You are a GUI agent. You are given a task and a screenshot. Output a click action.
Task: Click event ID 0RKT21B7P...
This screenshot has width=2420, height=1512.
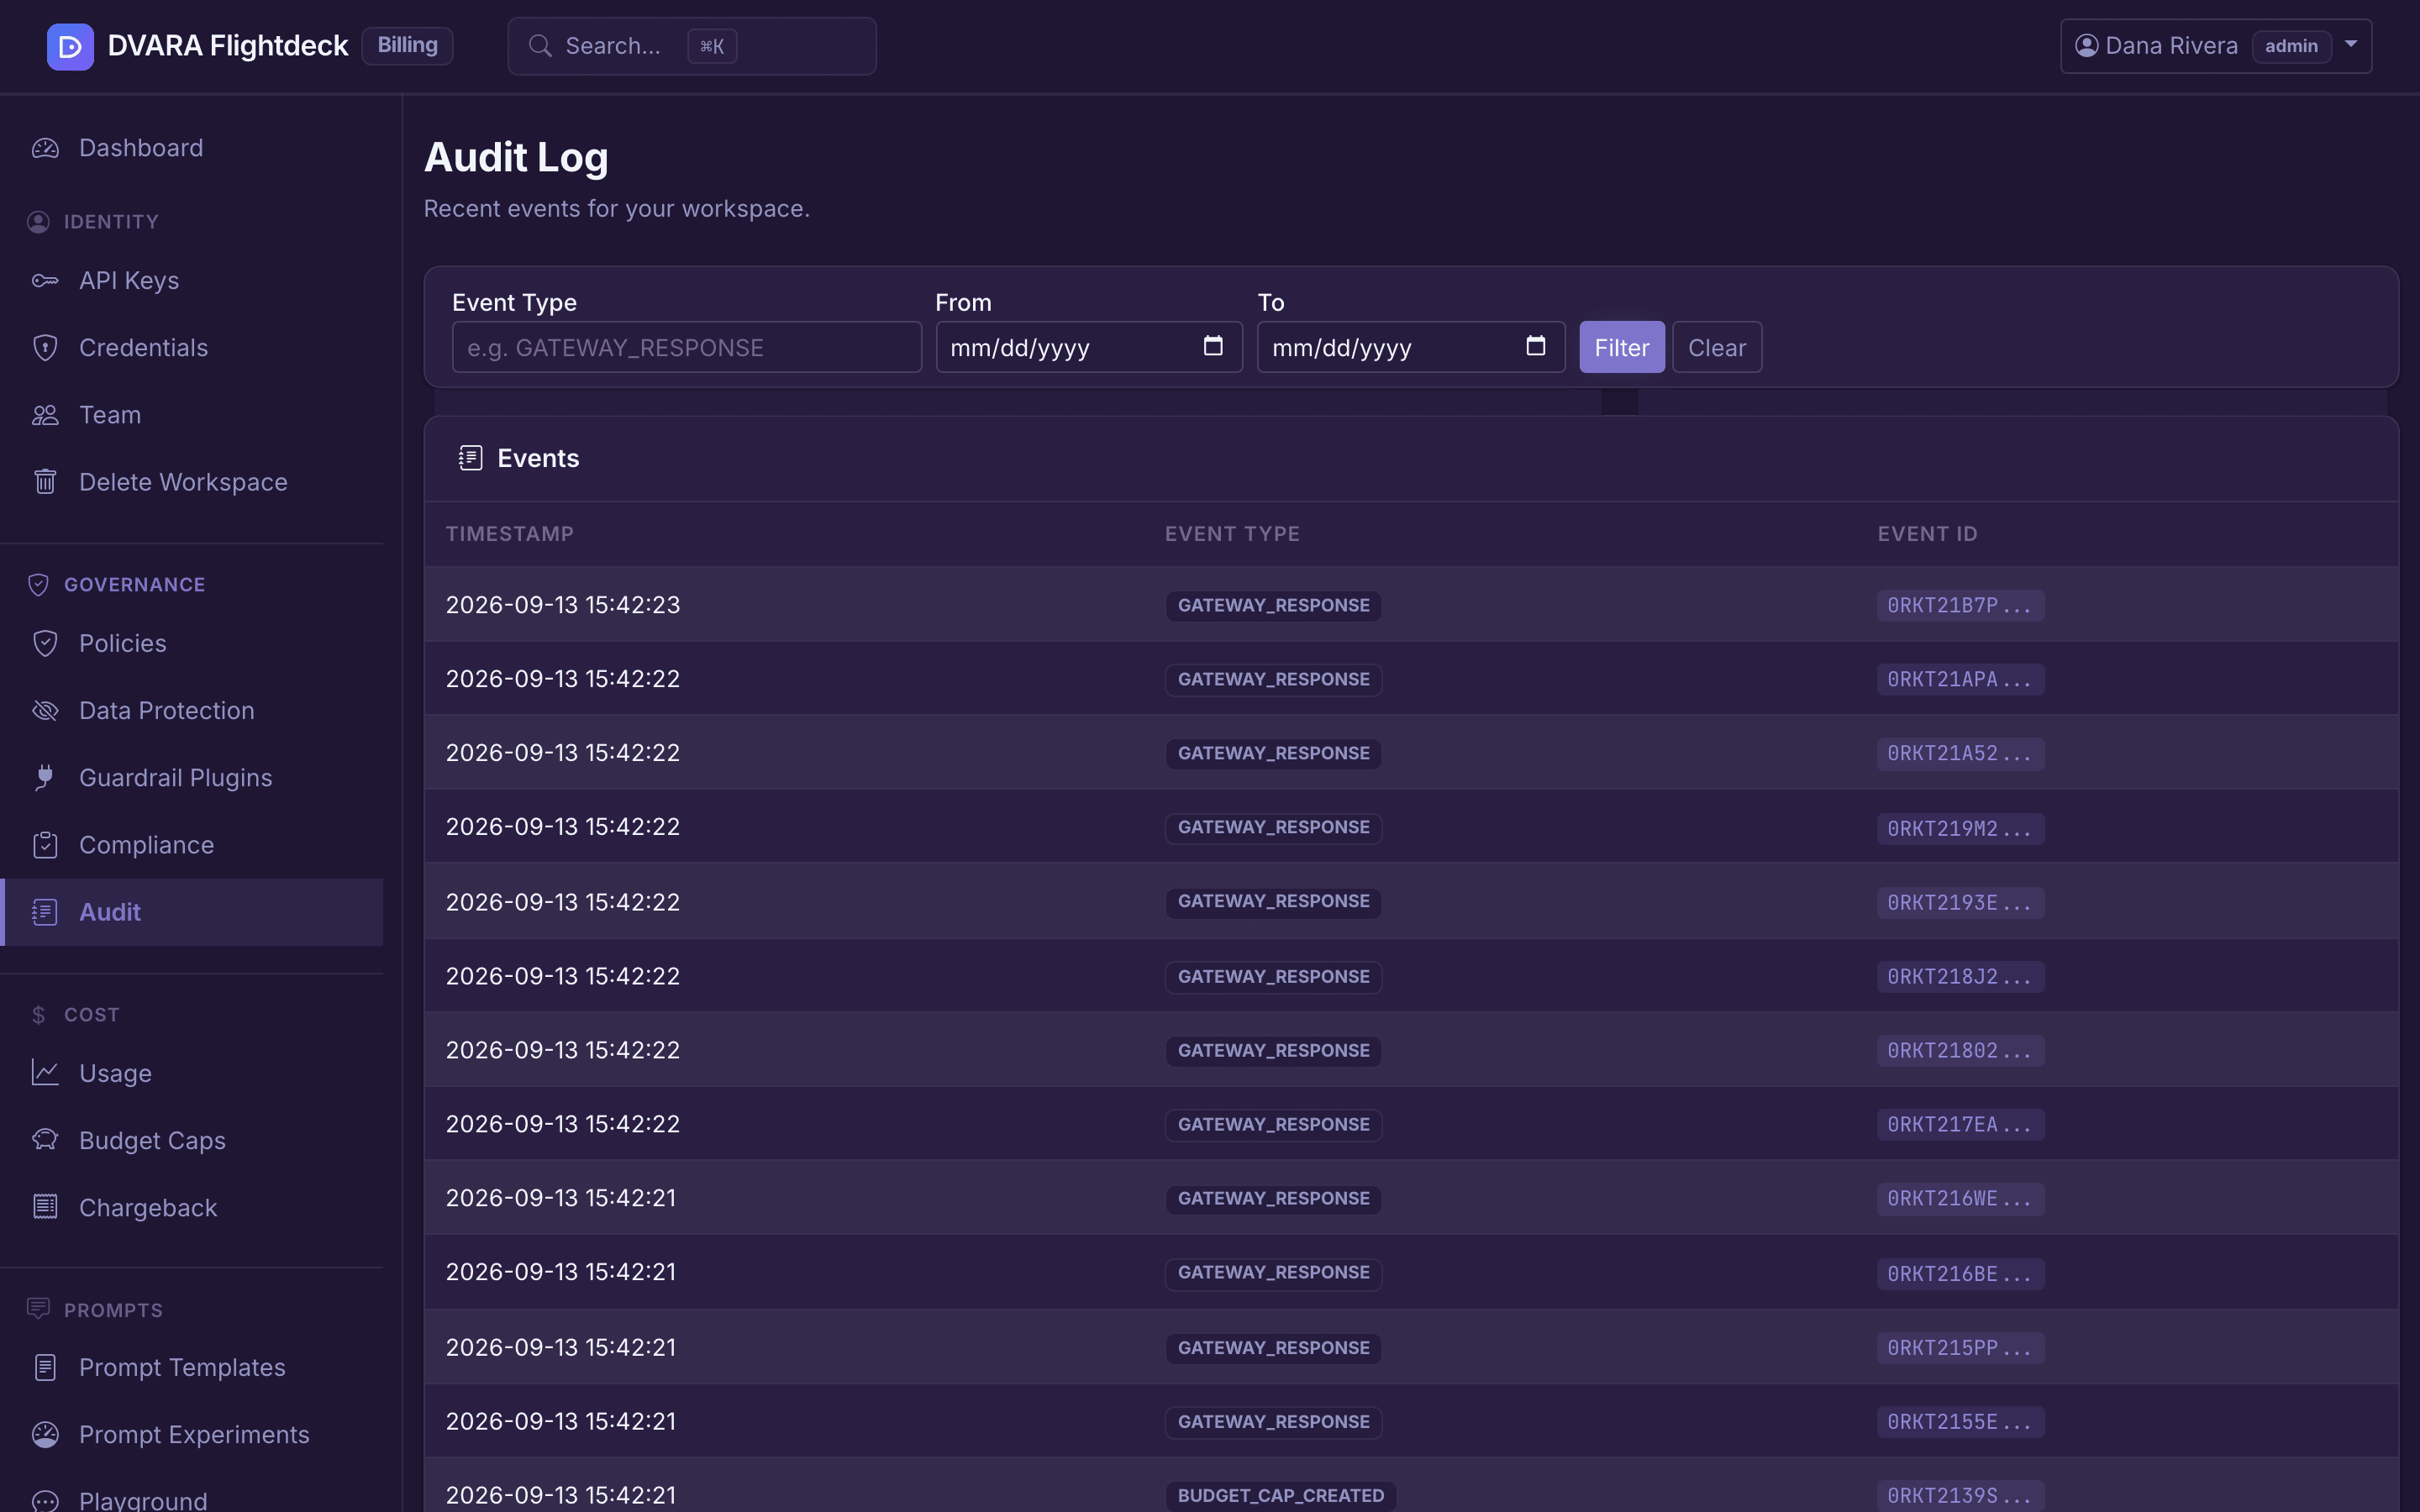(x=1960, y=605)
